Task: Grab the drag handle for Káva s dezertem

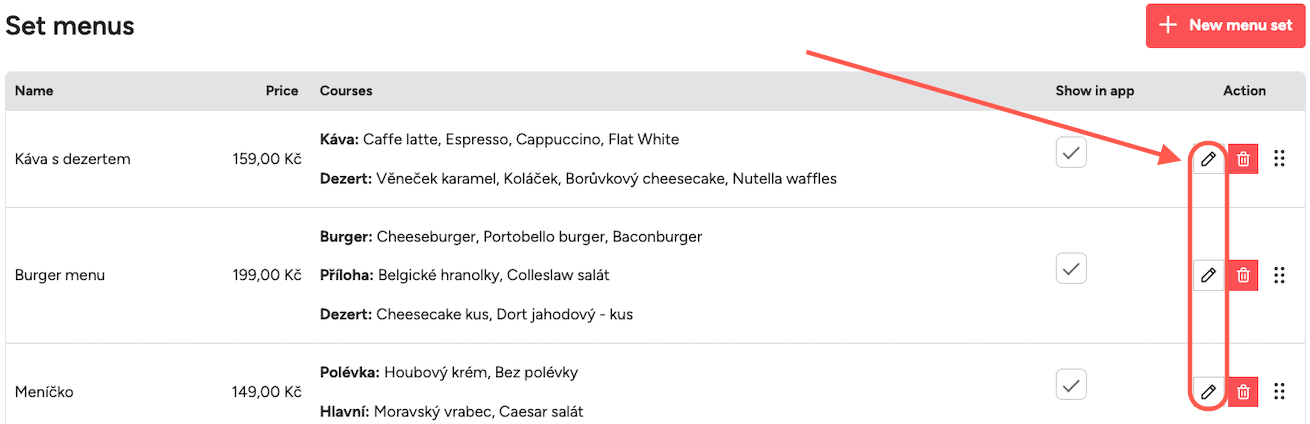Action: tap(1279, 158)
